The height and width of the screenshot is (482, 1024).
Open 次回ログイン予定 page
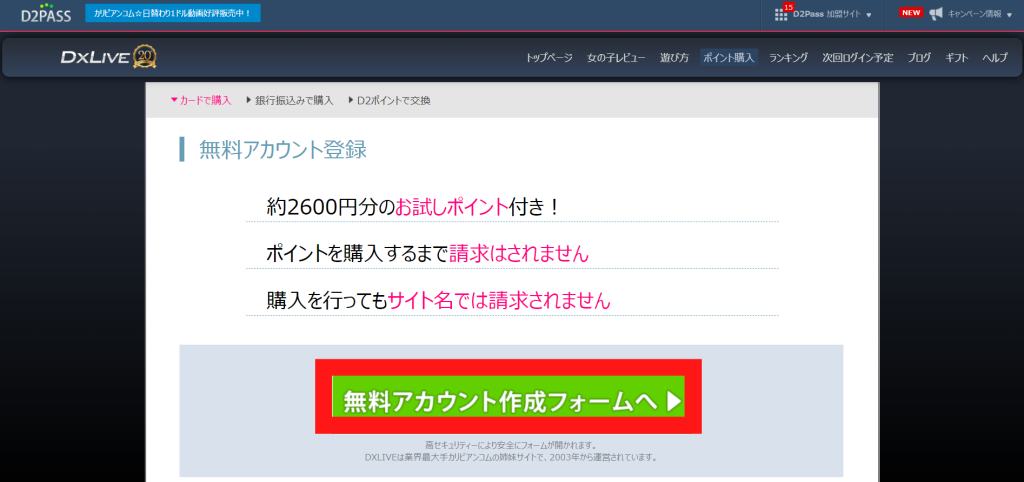click(x=857, y=58)
